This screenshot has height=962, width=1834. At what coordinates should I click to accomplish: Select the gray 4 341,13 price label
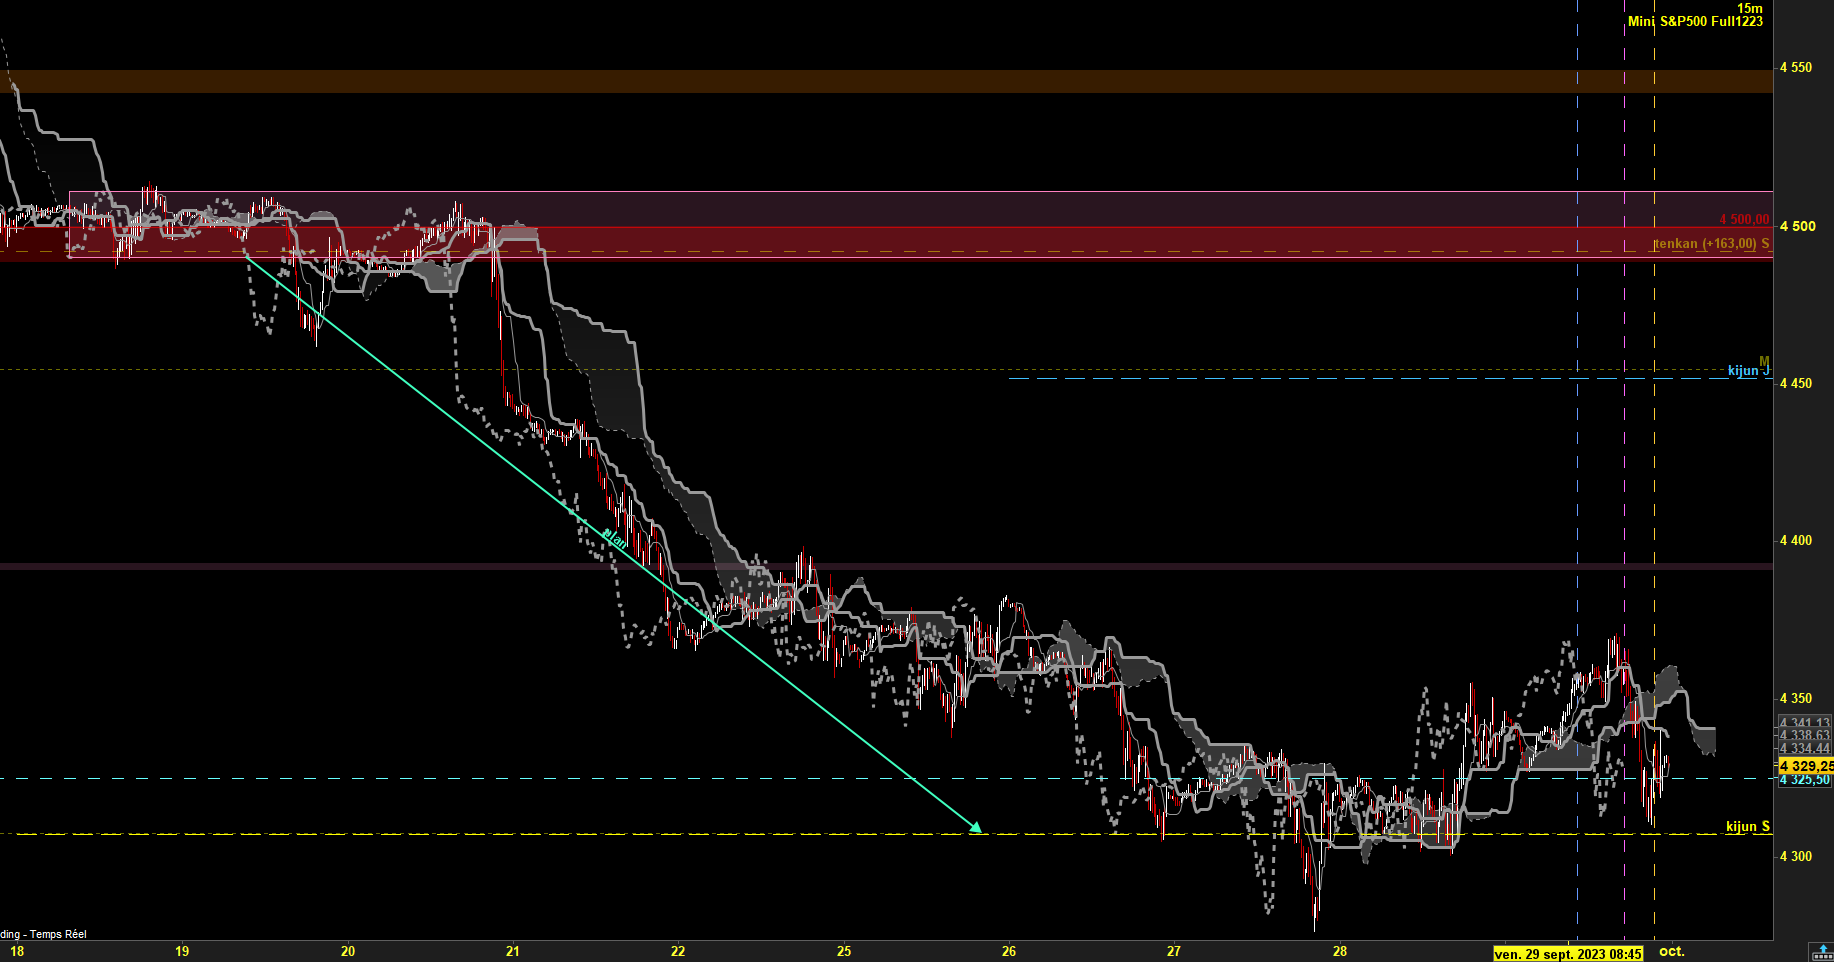[x=1805, y=723]
